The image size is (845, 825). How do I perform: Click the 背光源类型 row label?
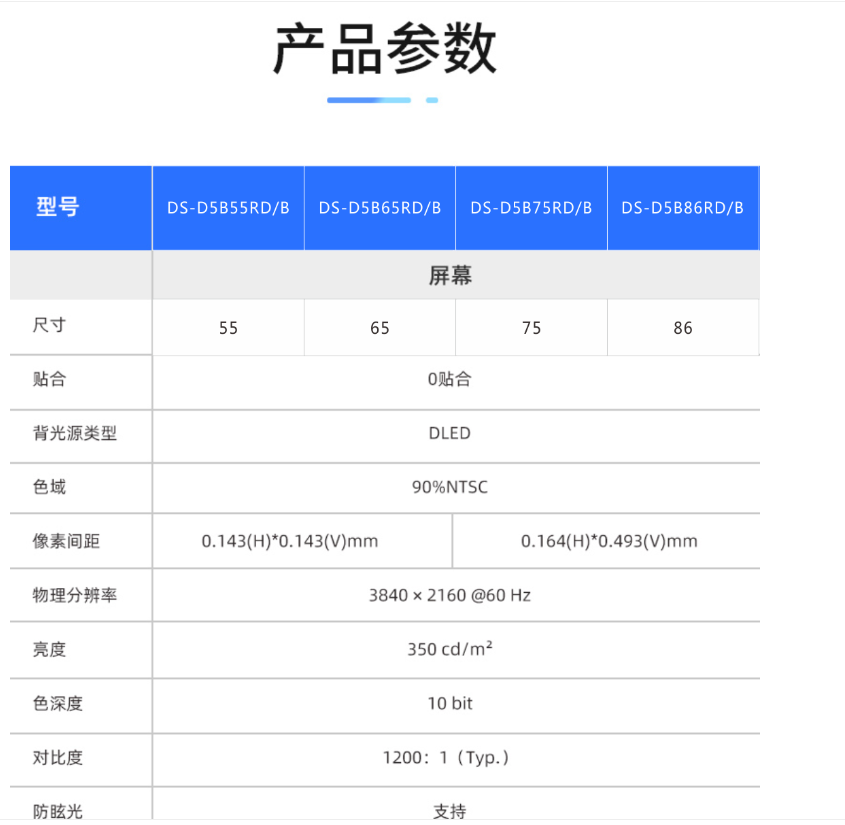[x=75, y=433]
